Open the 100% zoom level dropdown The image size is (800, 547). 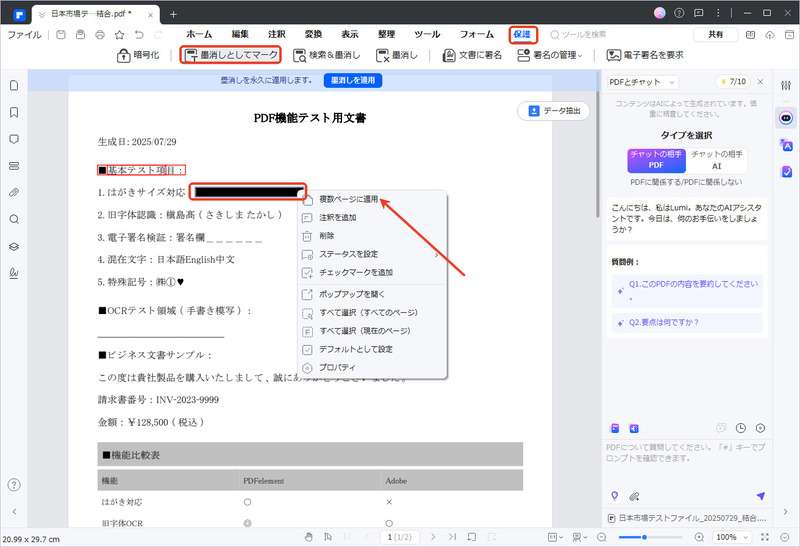(732, 537)
